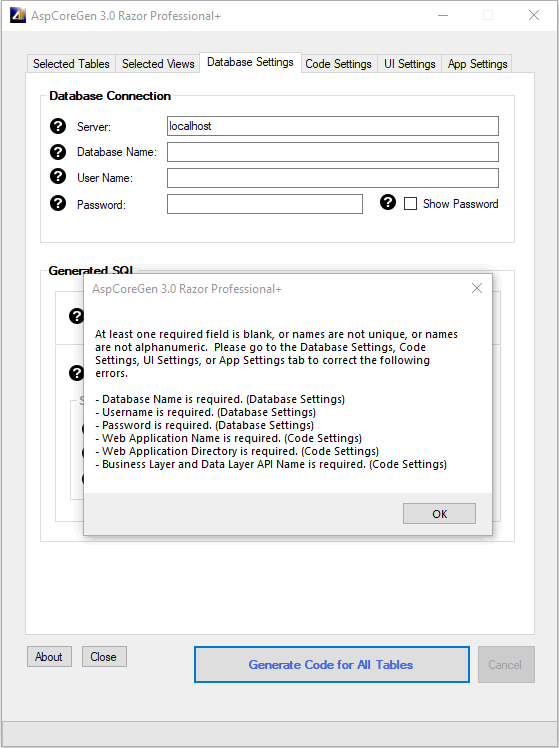
Task: Toggle the Show Password checkbox
Action: point(410,204)
